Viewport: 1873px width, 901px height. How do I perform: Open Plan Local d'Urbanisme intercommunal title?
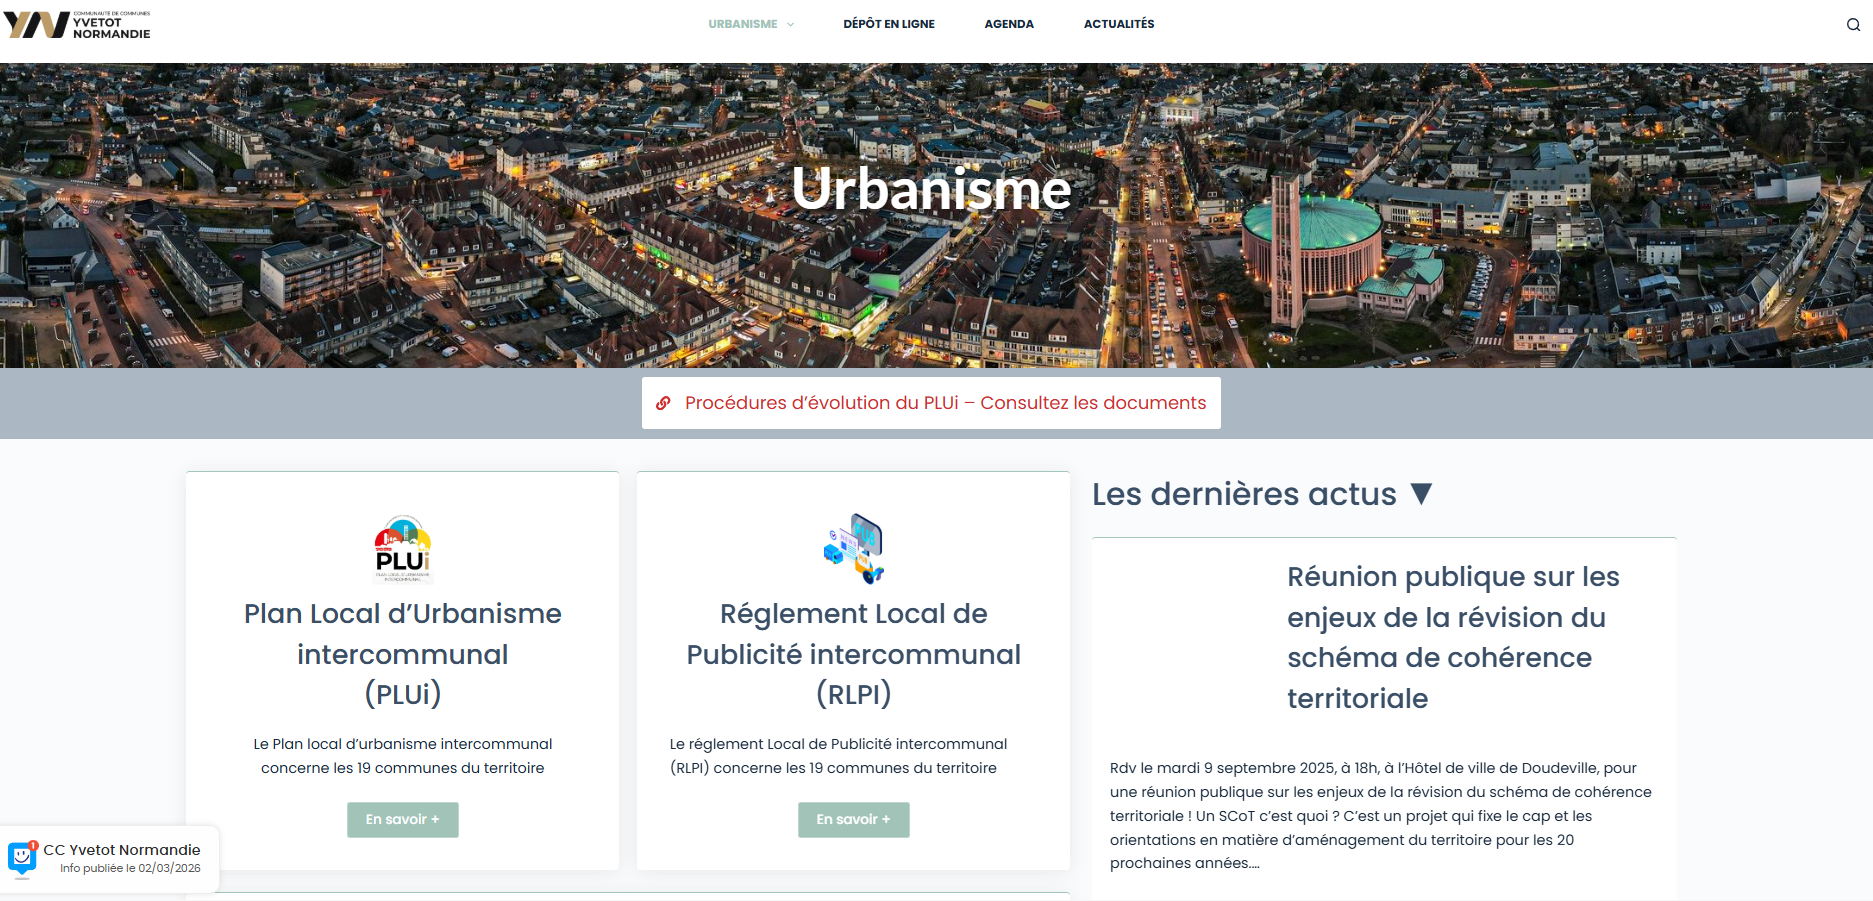[x=403, y=653]
